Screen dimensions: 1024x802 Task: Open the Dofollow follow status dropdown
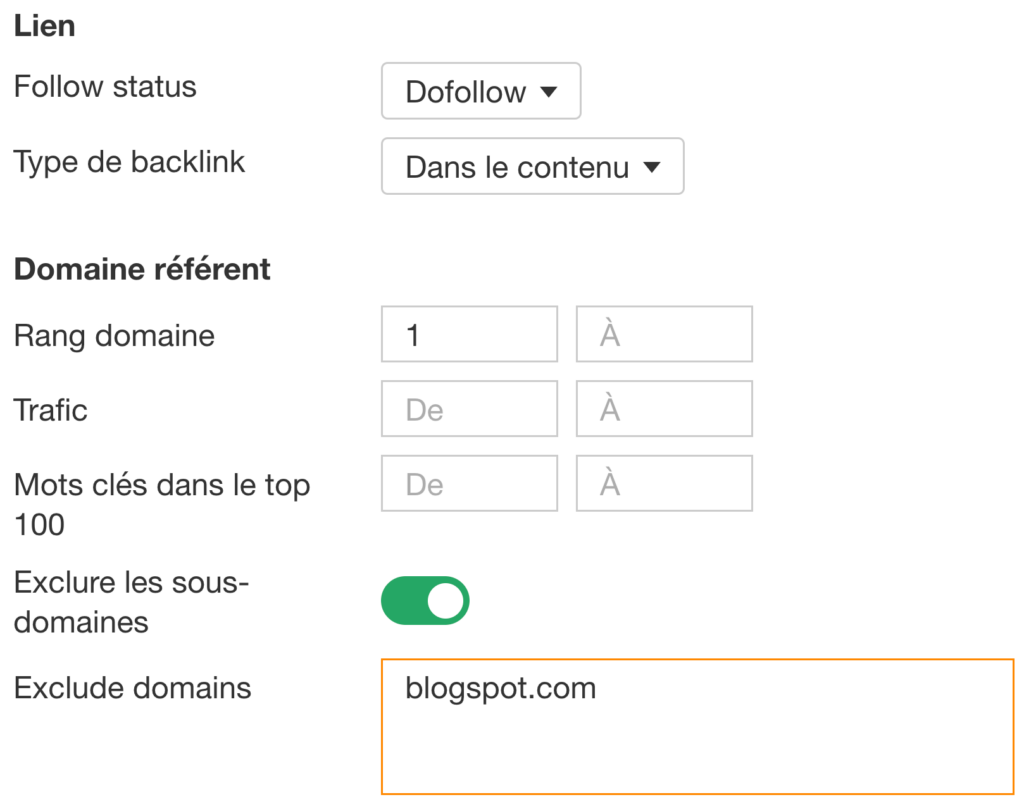pos(481,91)
